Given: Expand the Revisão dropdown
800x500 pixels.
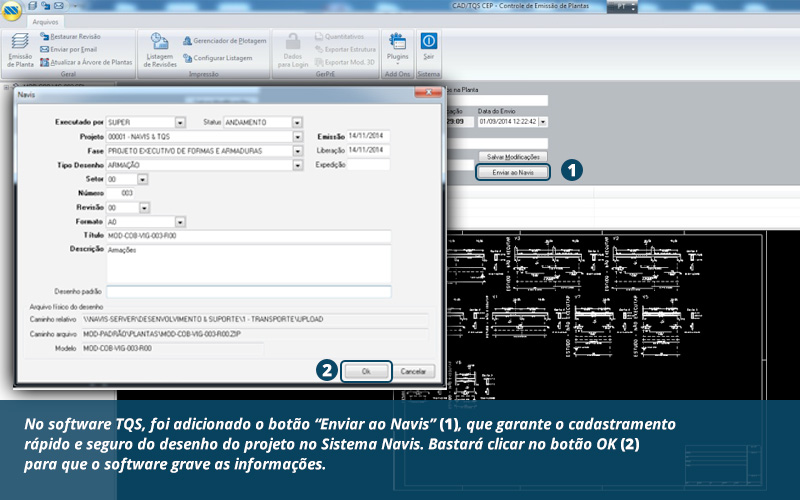Looking at the screenshot, I should [x=144, y=208].
